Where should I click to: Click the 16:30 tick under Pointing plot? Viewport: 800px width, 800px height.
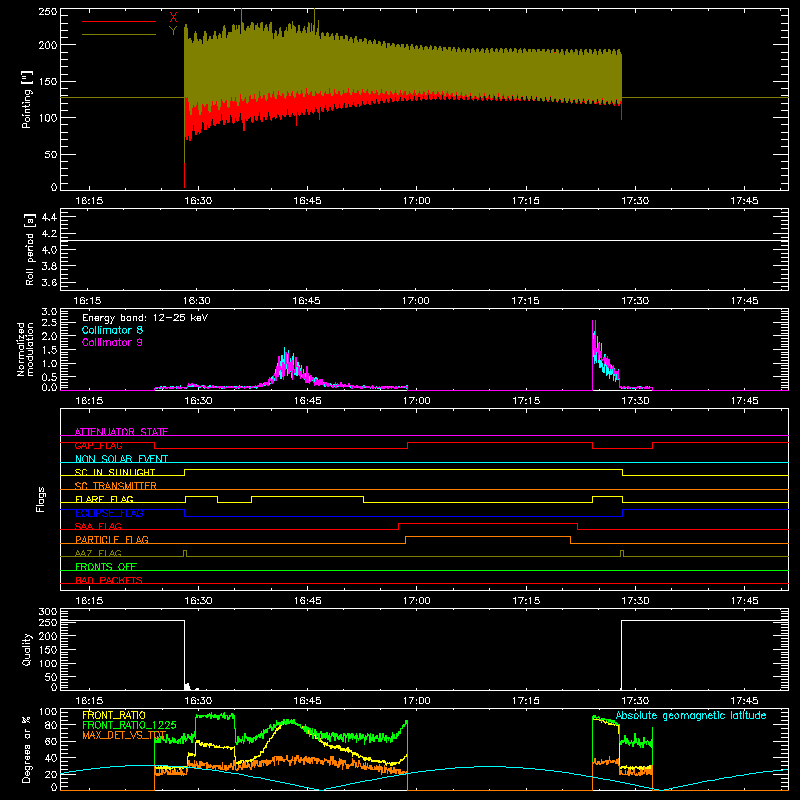point(198,201)
